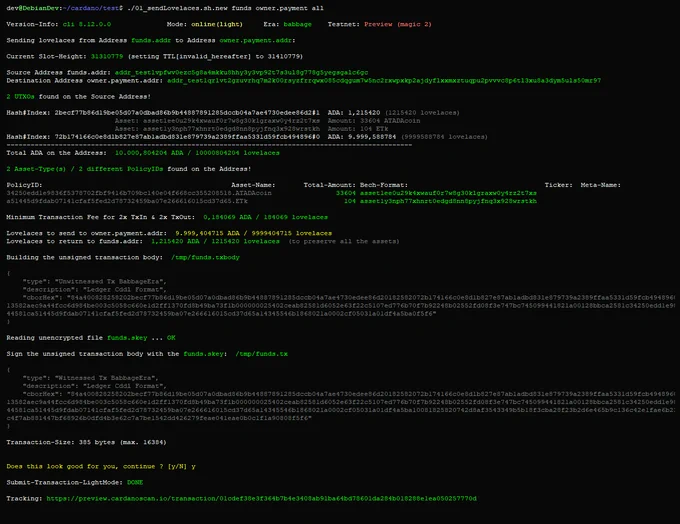The image size is (680, 524).
Task: Click the 'Amount: 33604 ATADAcoin' text
Action: click(374, 121)
